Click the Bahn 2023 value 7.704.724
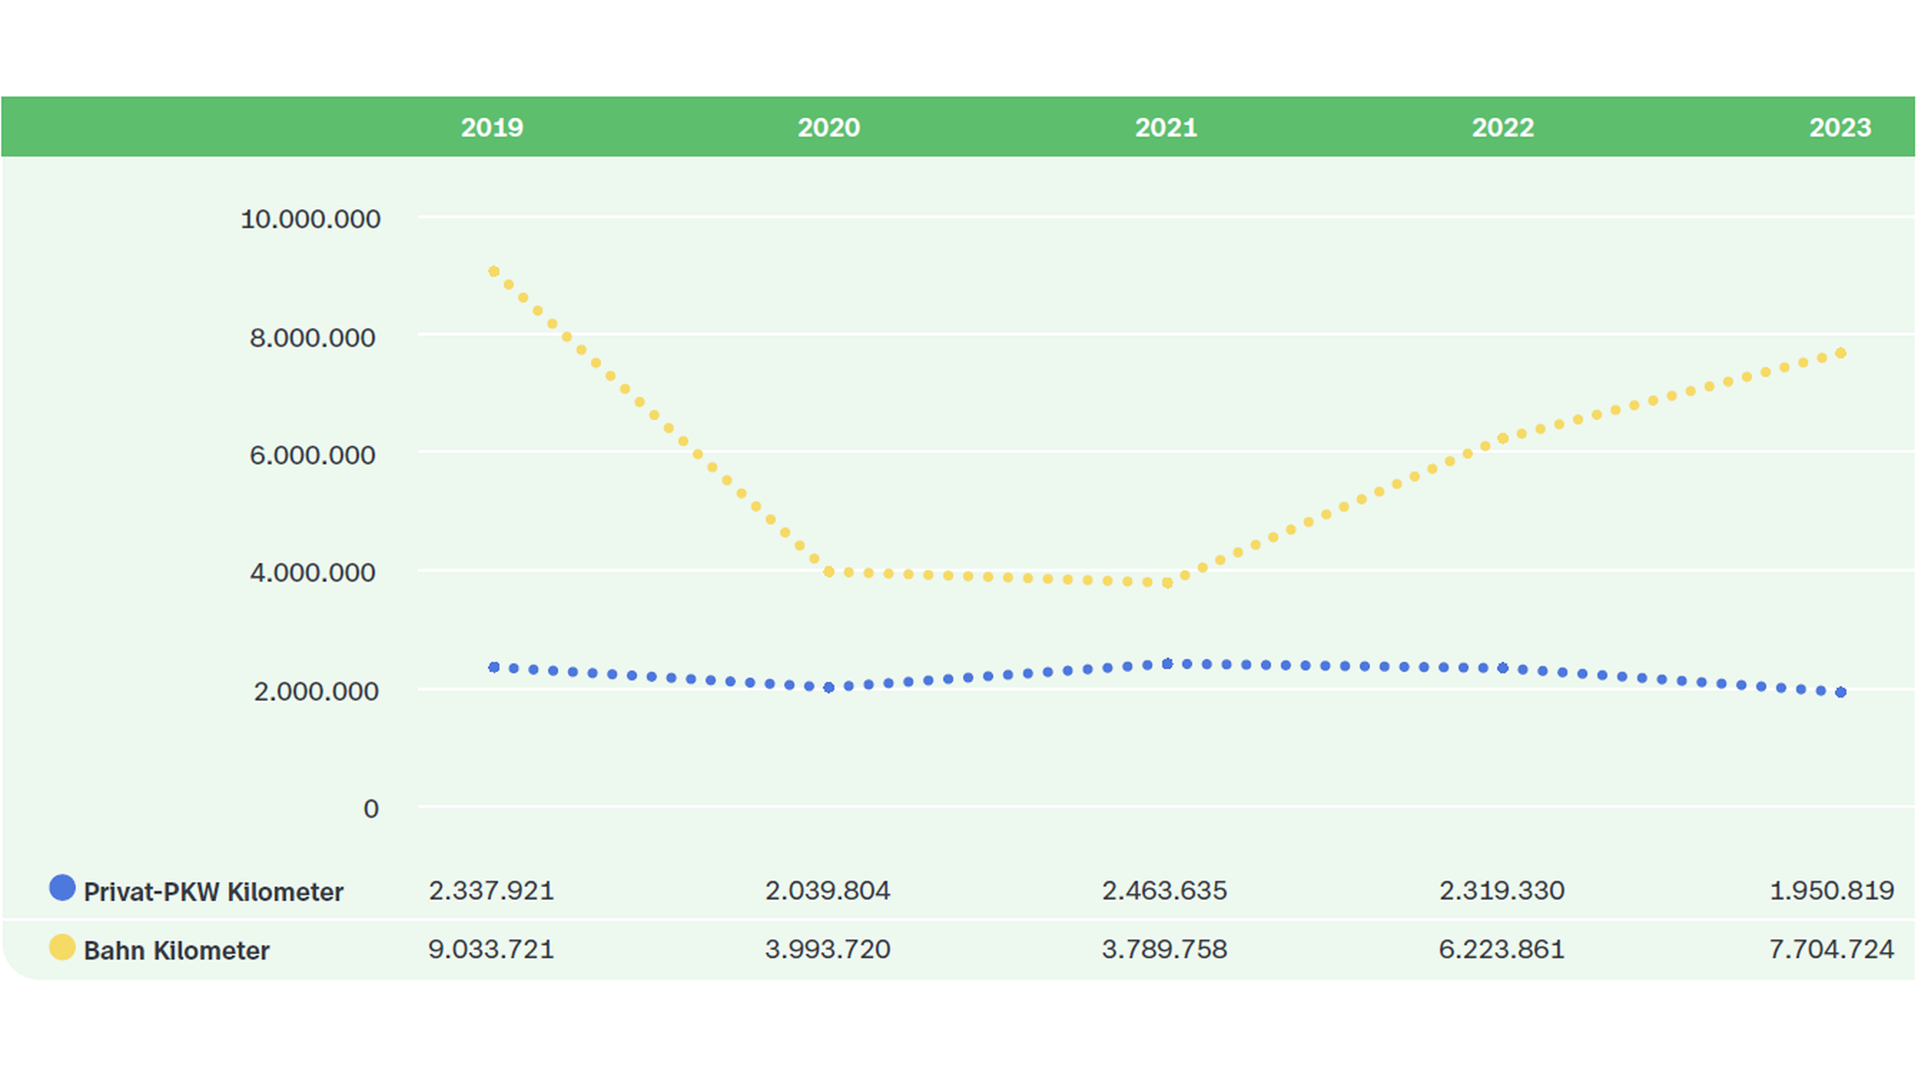Image resolution: width=1920 pixels, height=1080 pixels. (1831, 949)
